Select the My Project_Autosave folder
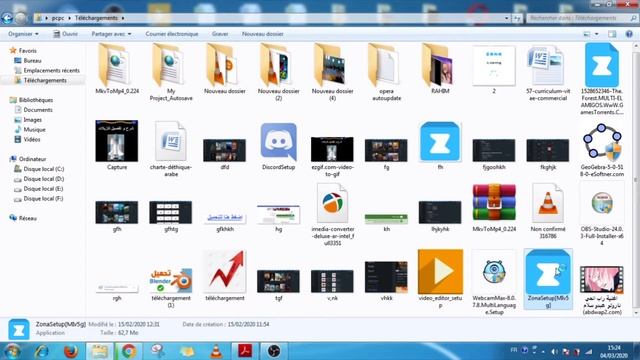 pyautogui.click(x=171, y=65)
